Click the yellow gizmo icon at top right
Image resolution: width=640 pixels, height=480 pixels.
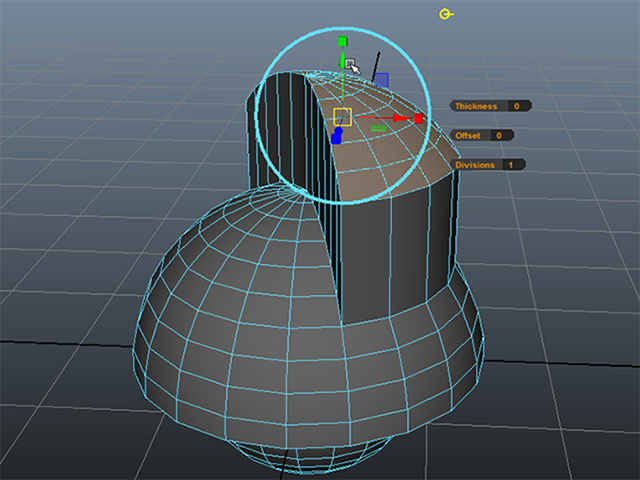pos(446,15)
